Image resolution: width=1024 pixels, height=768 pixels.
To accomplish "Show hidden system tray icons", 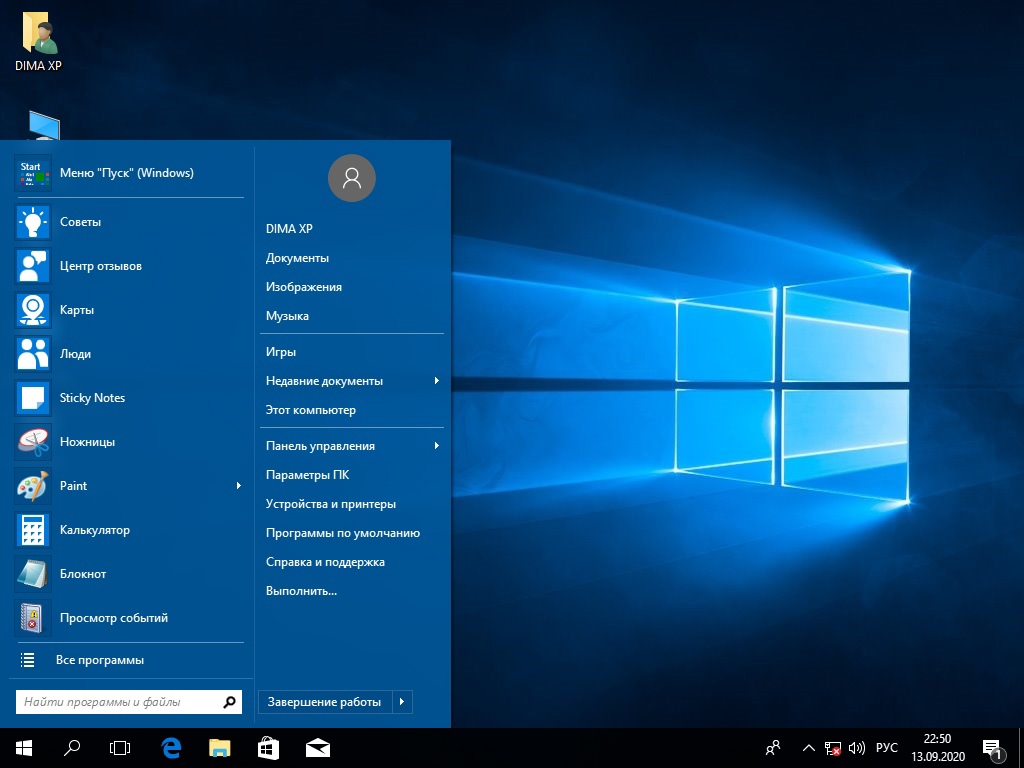I will point(808,747).
